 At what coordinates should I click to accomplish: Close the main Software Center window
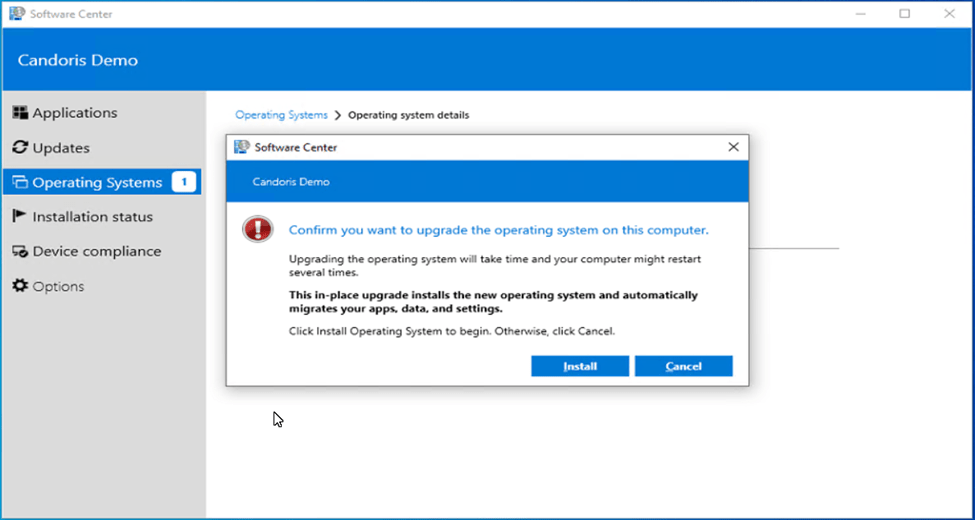tap(949, 14)
